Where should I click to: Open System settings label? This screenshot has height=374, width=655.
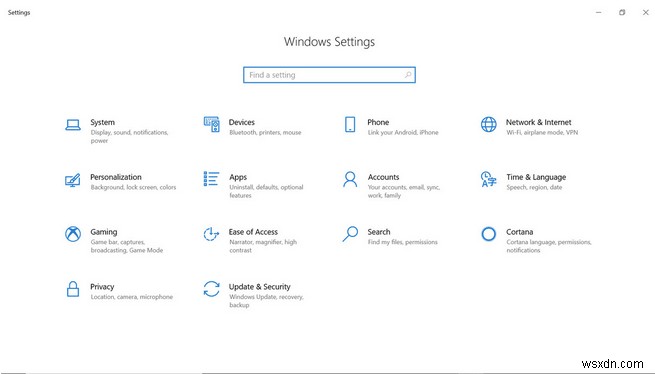[102, 122]
